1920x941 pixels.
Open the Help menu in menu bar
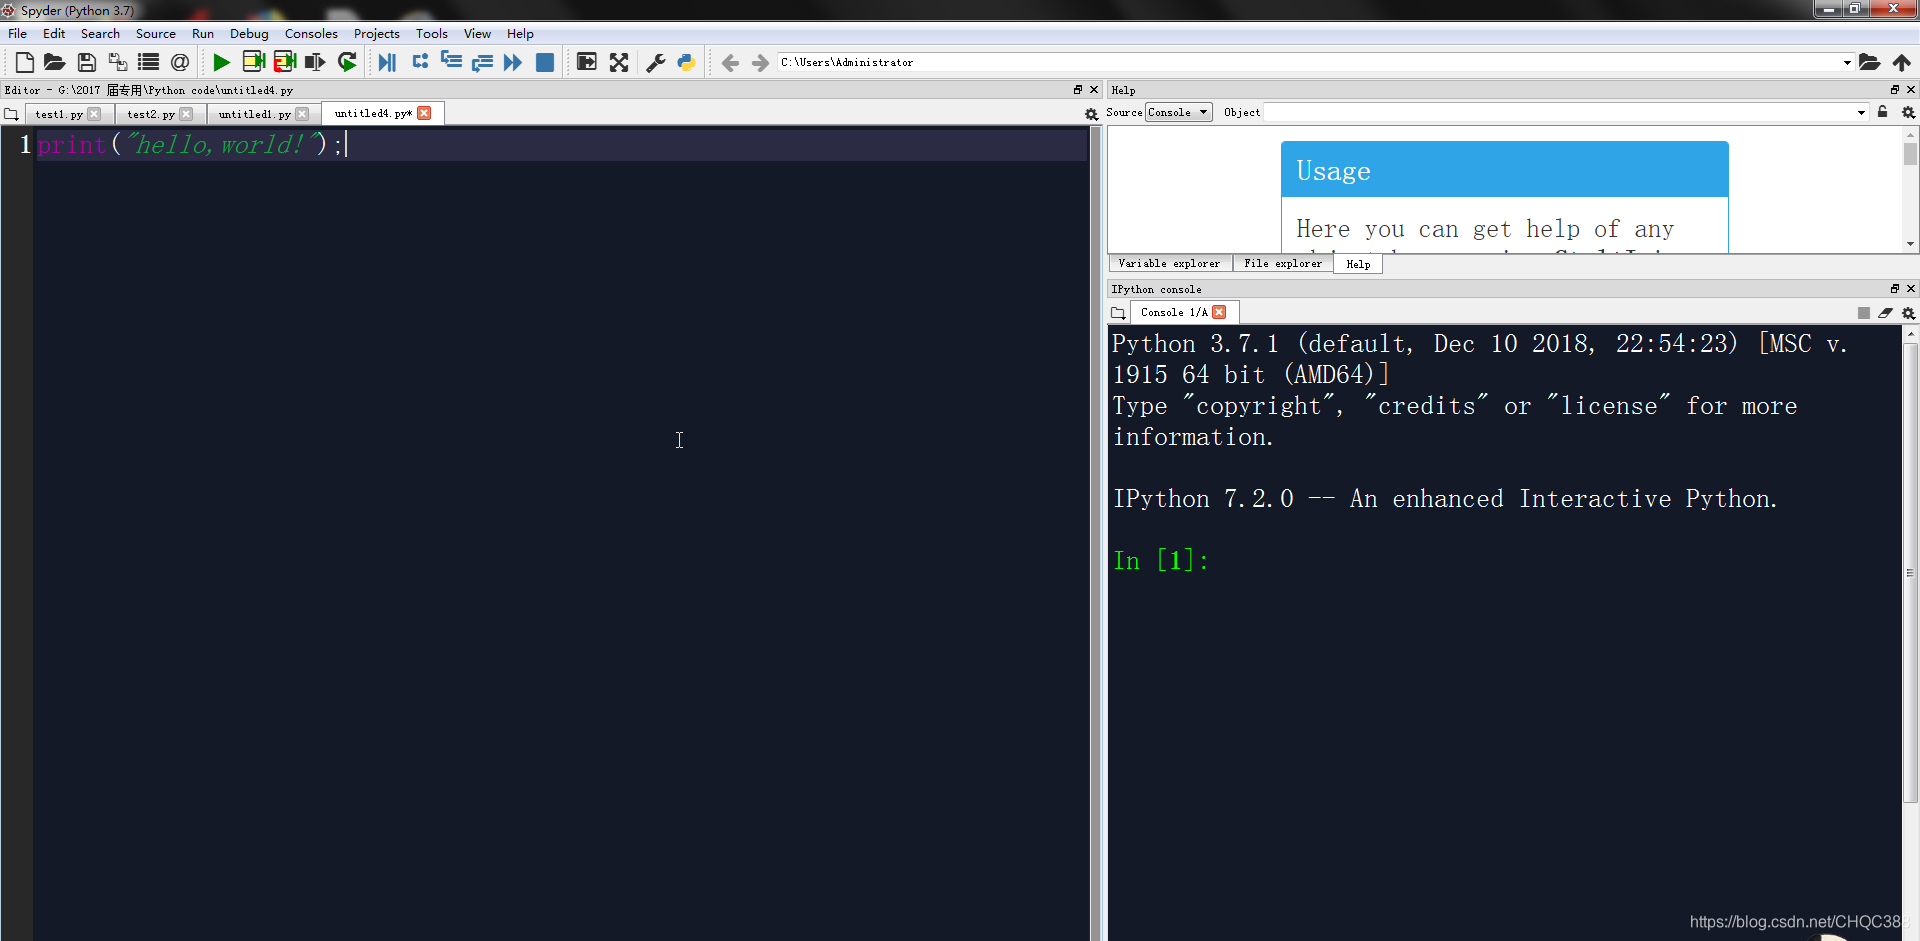(520, 33)
